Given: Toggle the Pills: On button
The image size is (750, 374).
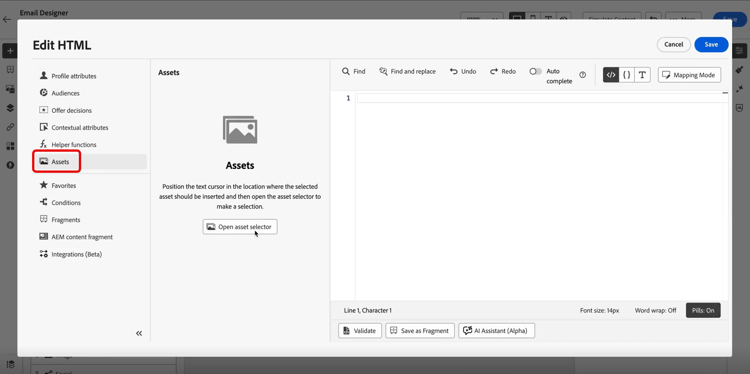Looking at the screenshot, I should [x=703, y=310].
